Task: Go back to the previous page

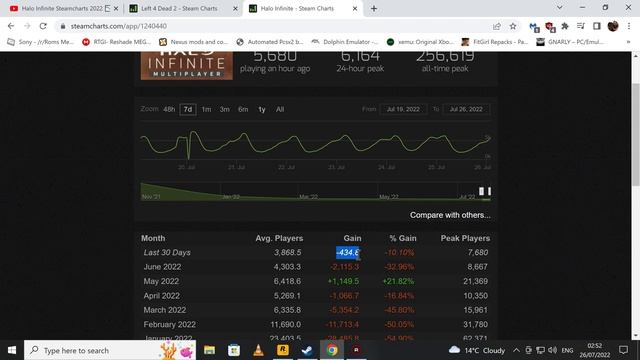Action: (x=11, y=26)
